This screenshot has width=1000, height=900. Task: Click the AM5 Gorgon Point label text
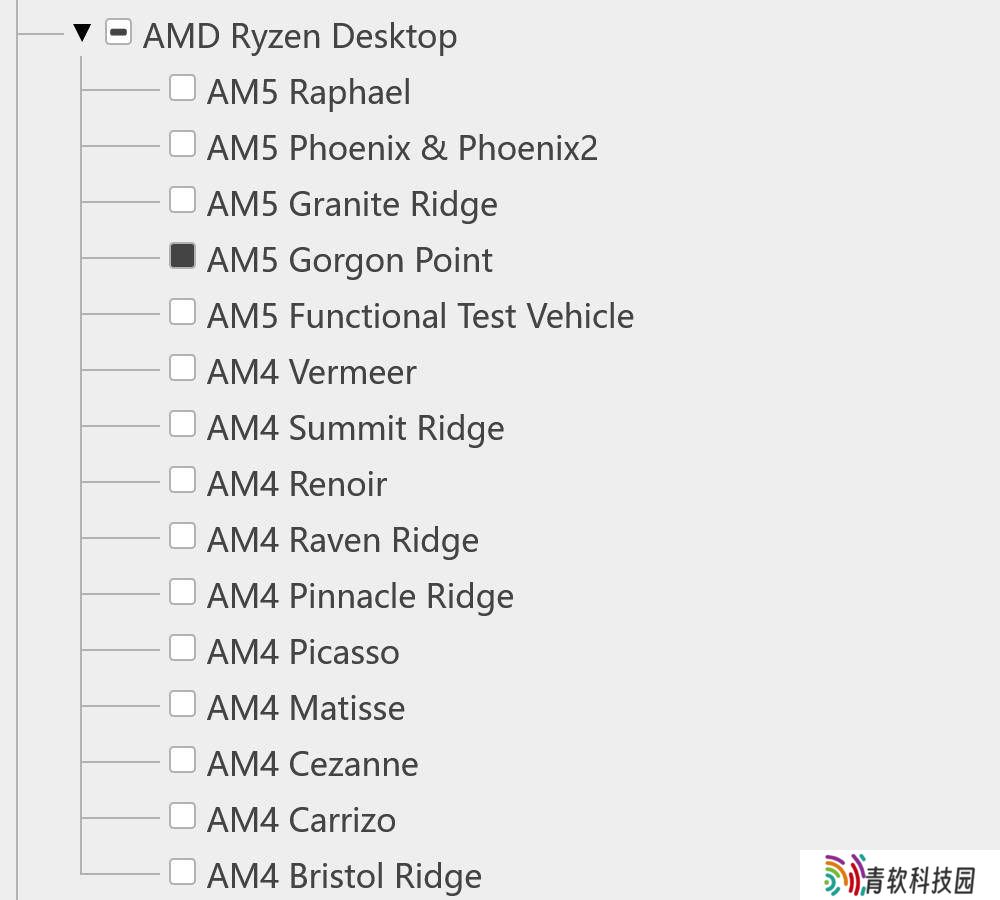point(350,261)
